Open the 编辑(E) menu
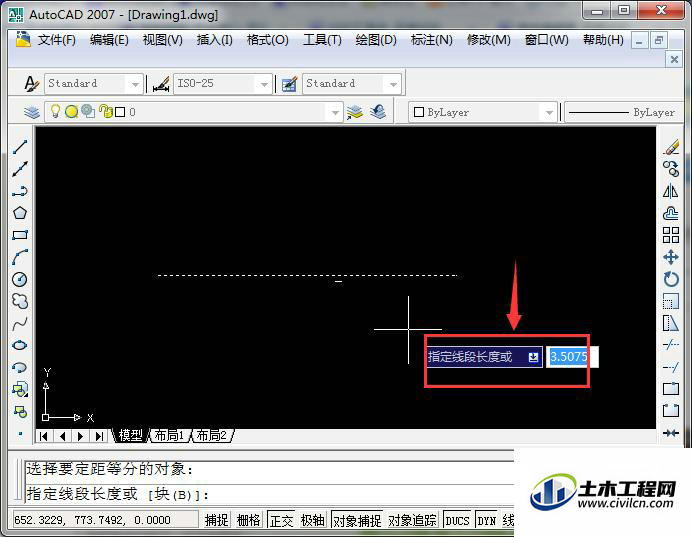The height and width of the screenshot is (537, 692). (x=109, y=40)
